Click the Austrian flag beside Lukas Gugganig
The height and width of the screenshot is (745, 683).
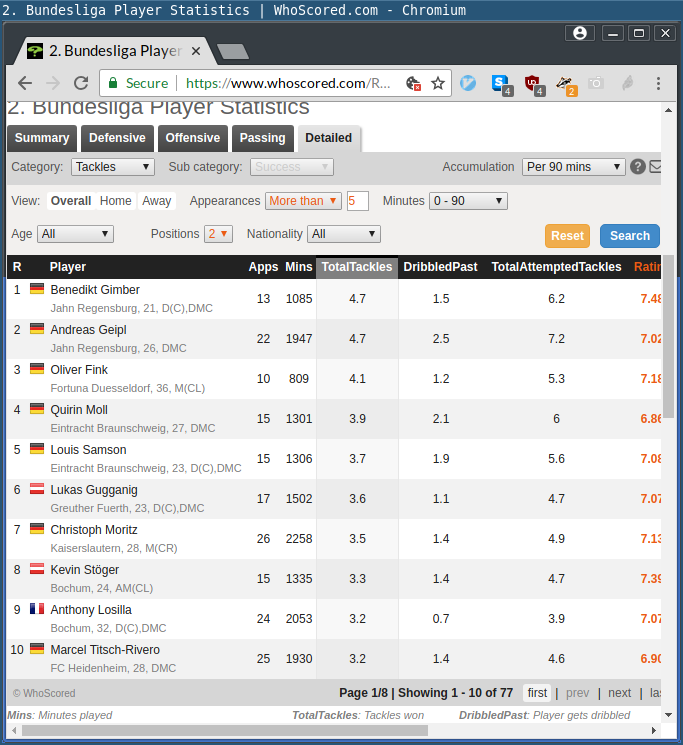pos(37,488)
